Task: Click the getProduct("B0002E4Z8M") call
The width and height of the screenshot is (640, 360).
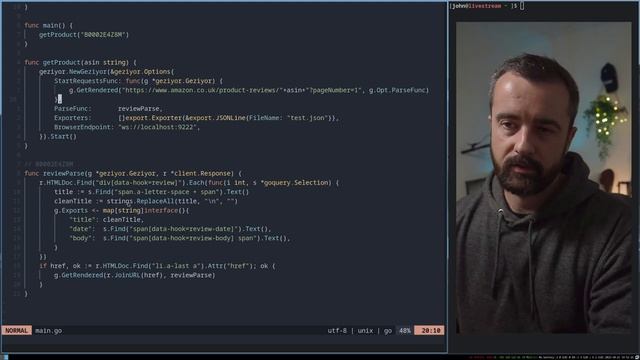Action: (x=84, y=35)
